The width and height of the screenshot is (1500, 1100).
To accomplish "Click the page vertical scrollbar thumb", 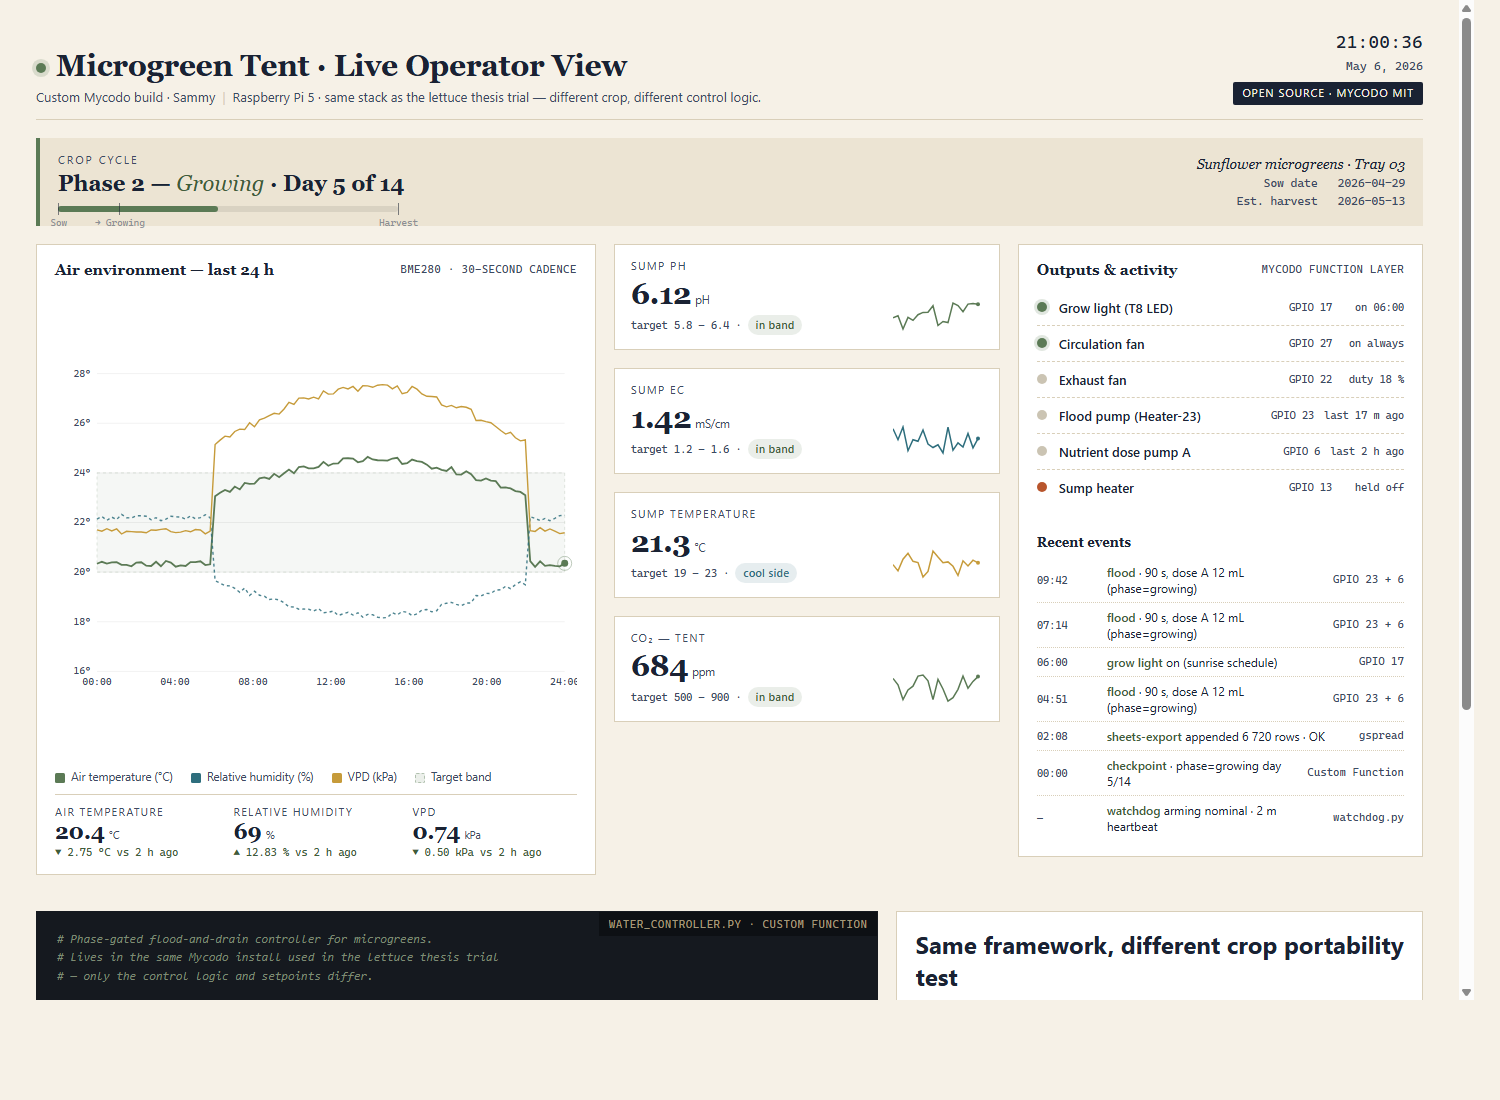I will pos(1466,365).
